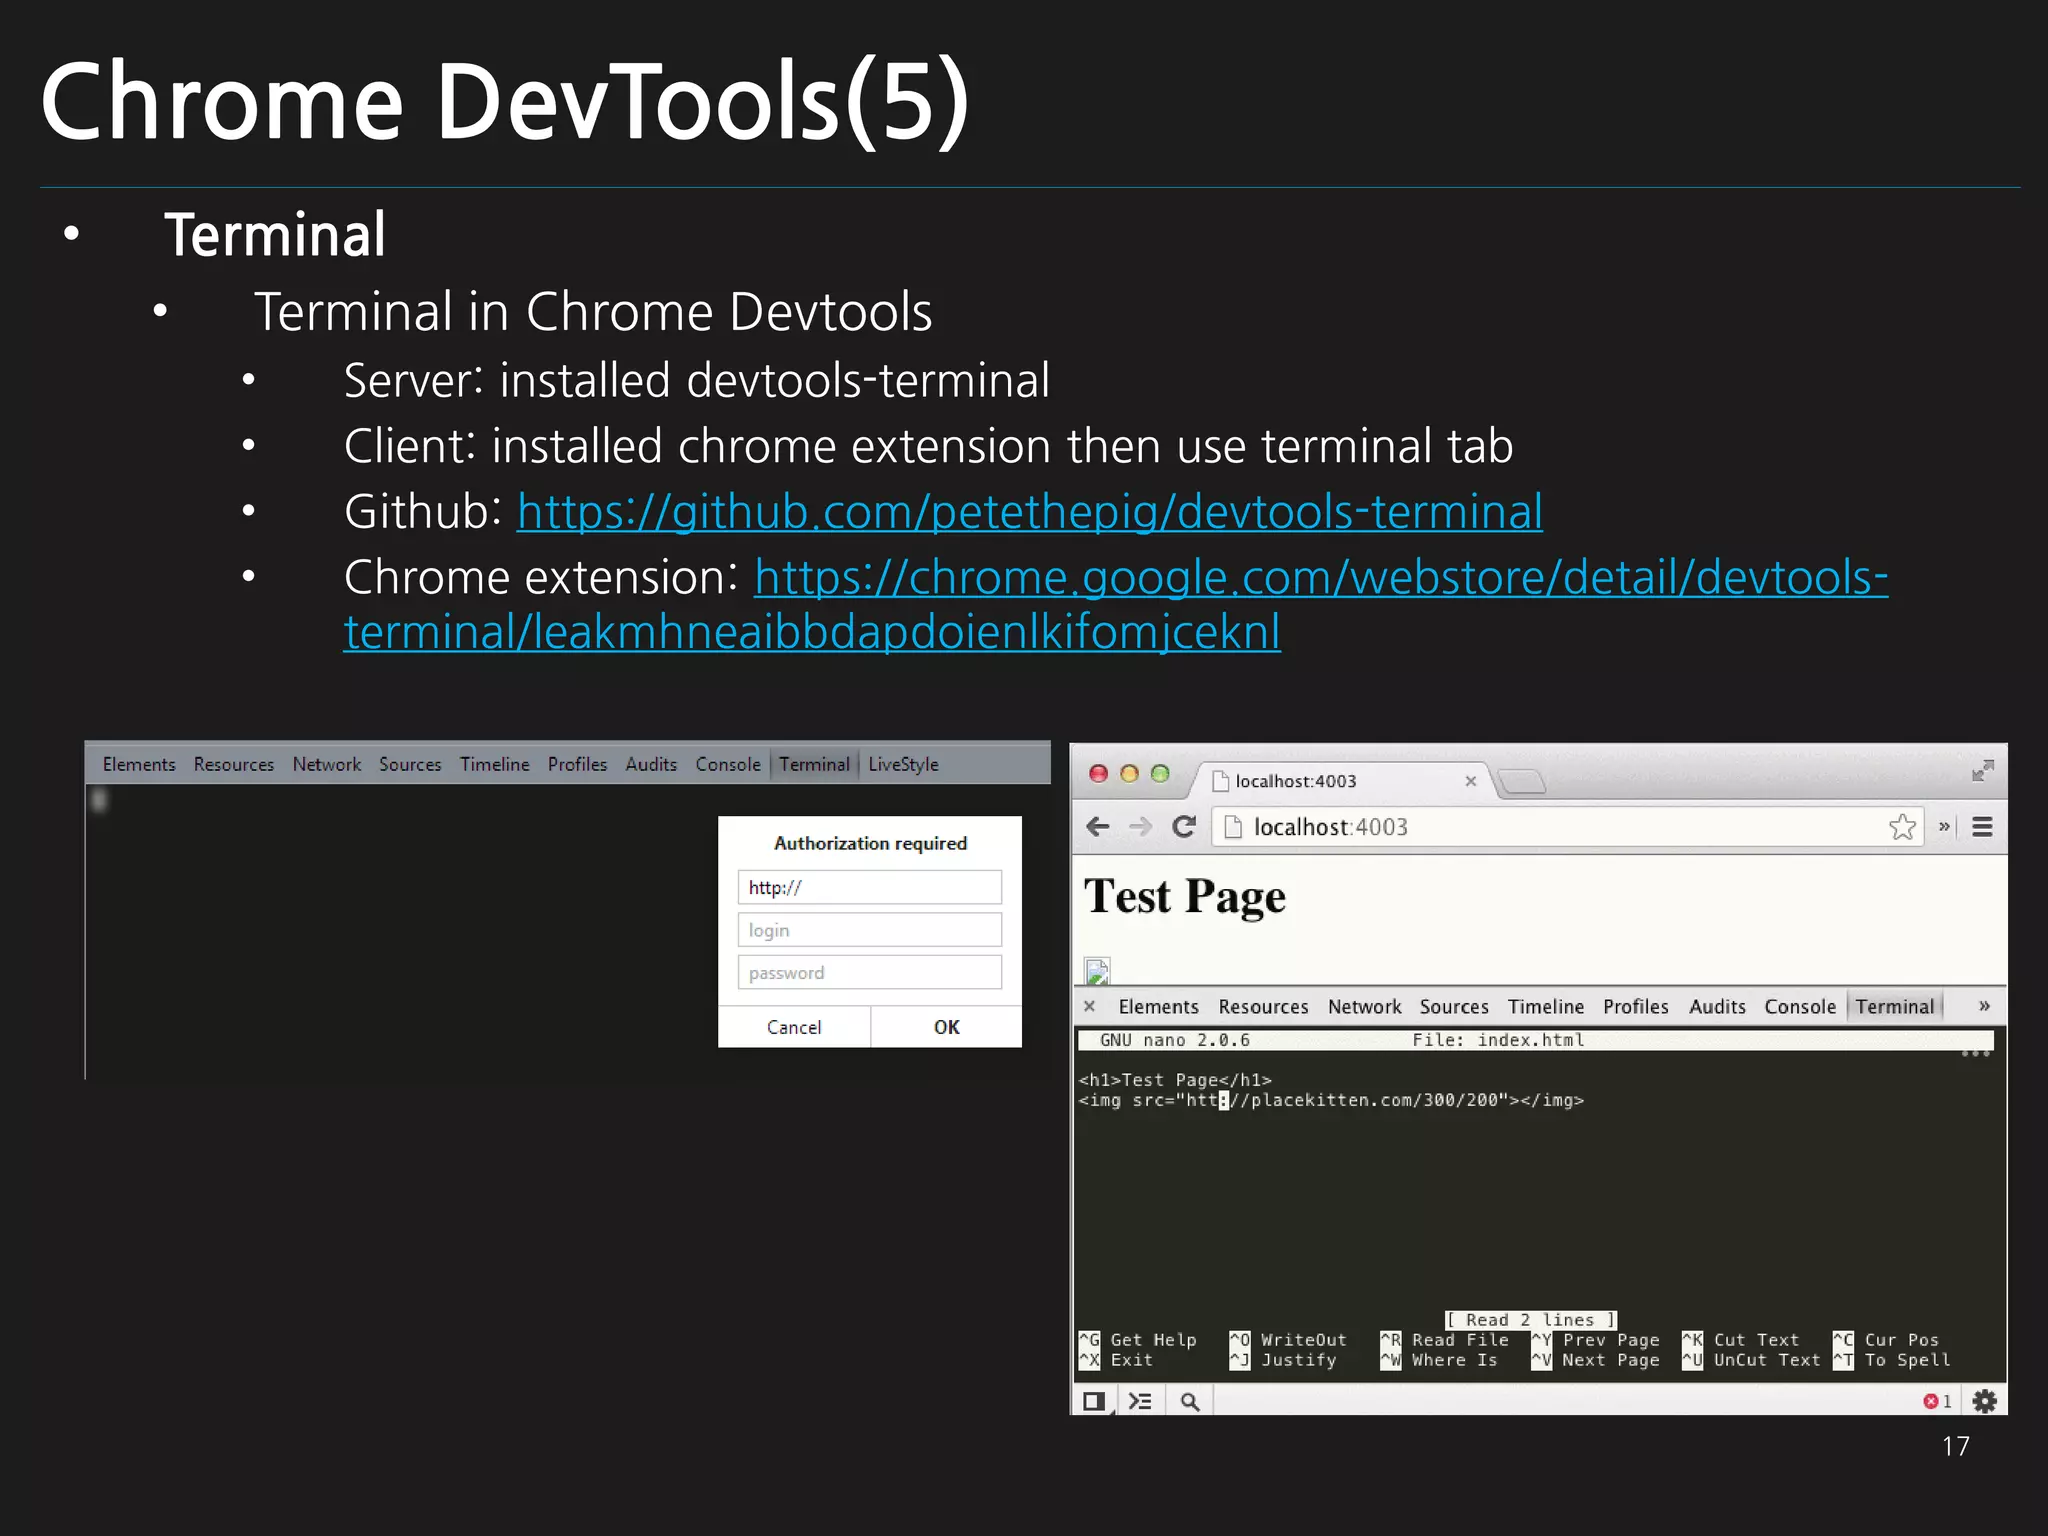Click the h1 Test Page line in nano
2048x1536 pixels.
[1175, 1080]
